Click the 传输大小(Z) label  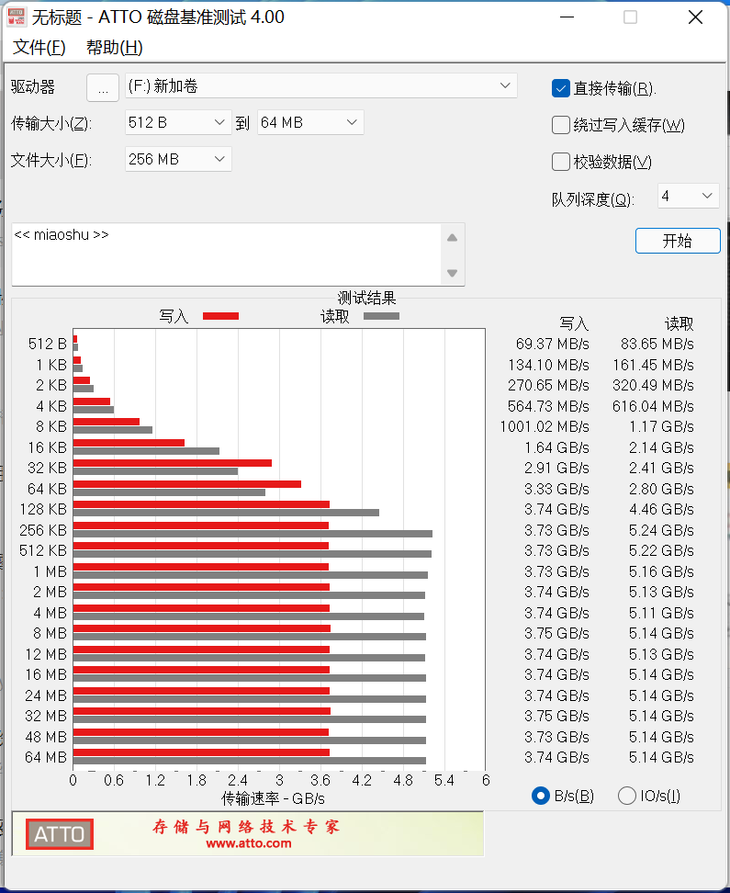tap(51, 123)
